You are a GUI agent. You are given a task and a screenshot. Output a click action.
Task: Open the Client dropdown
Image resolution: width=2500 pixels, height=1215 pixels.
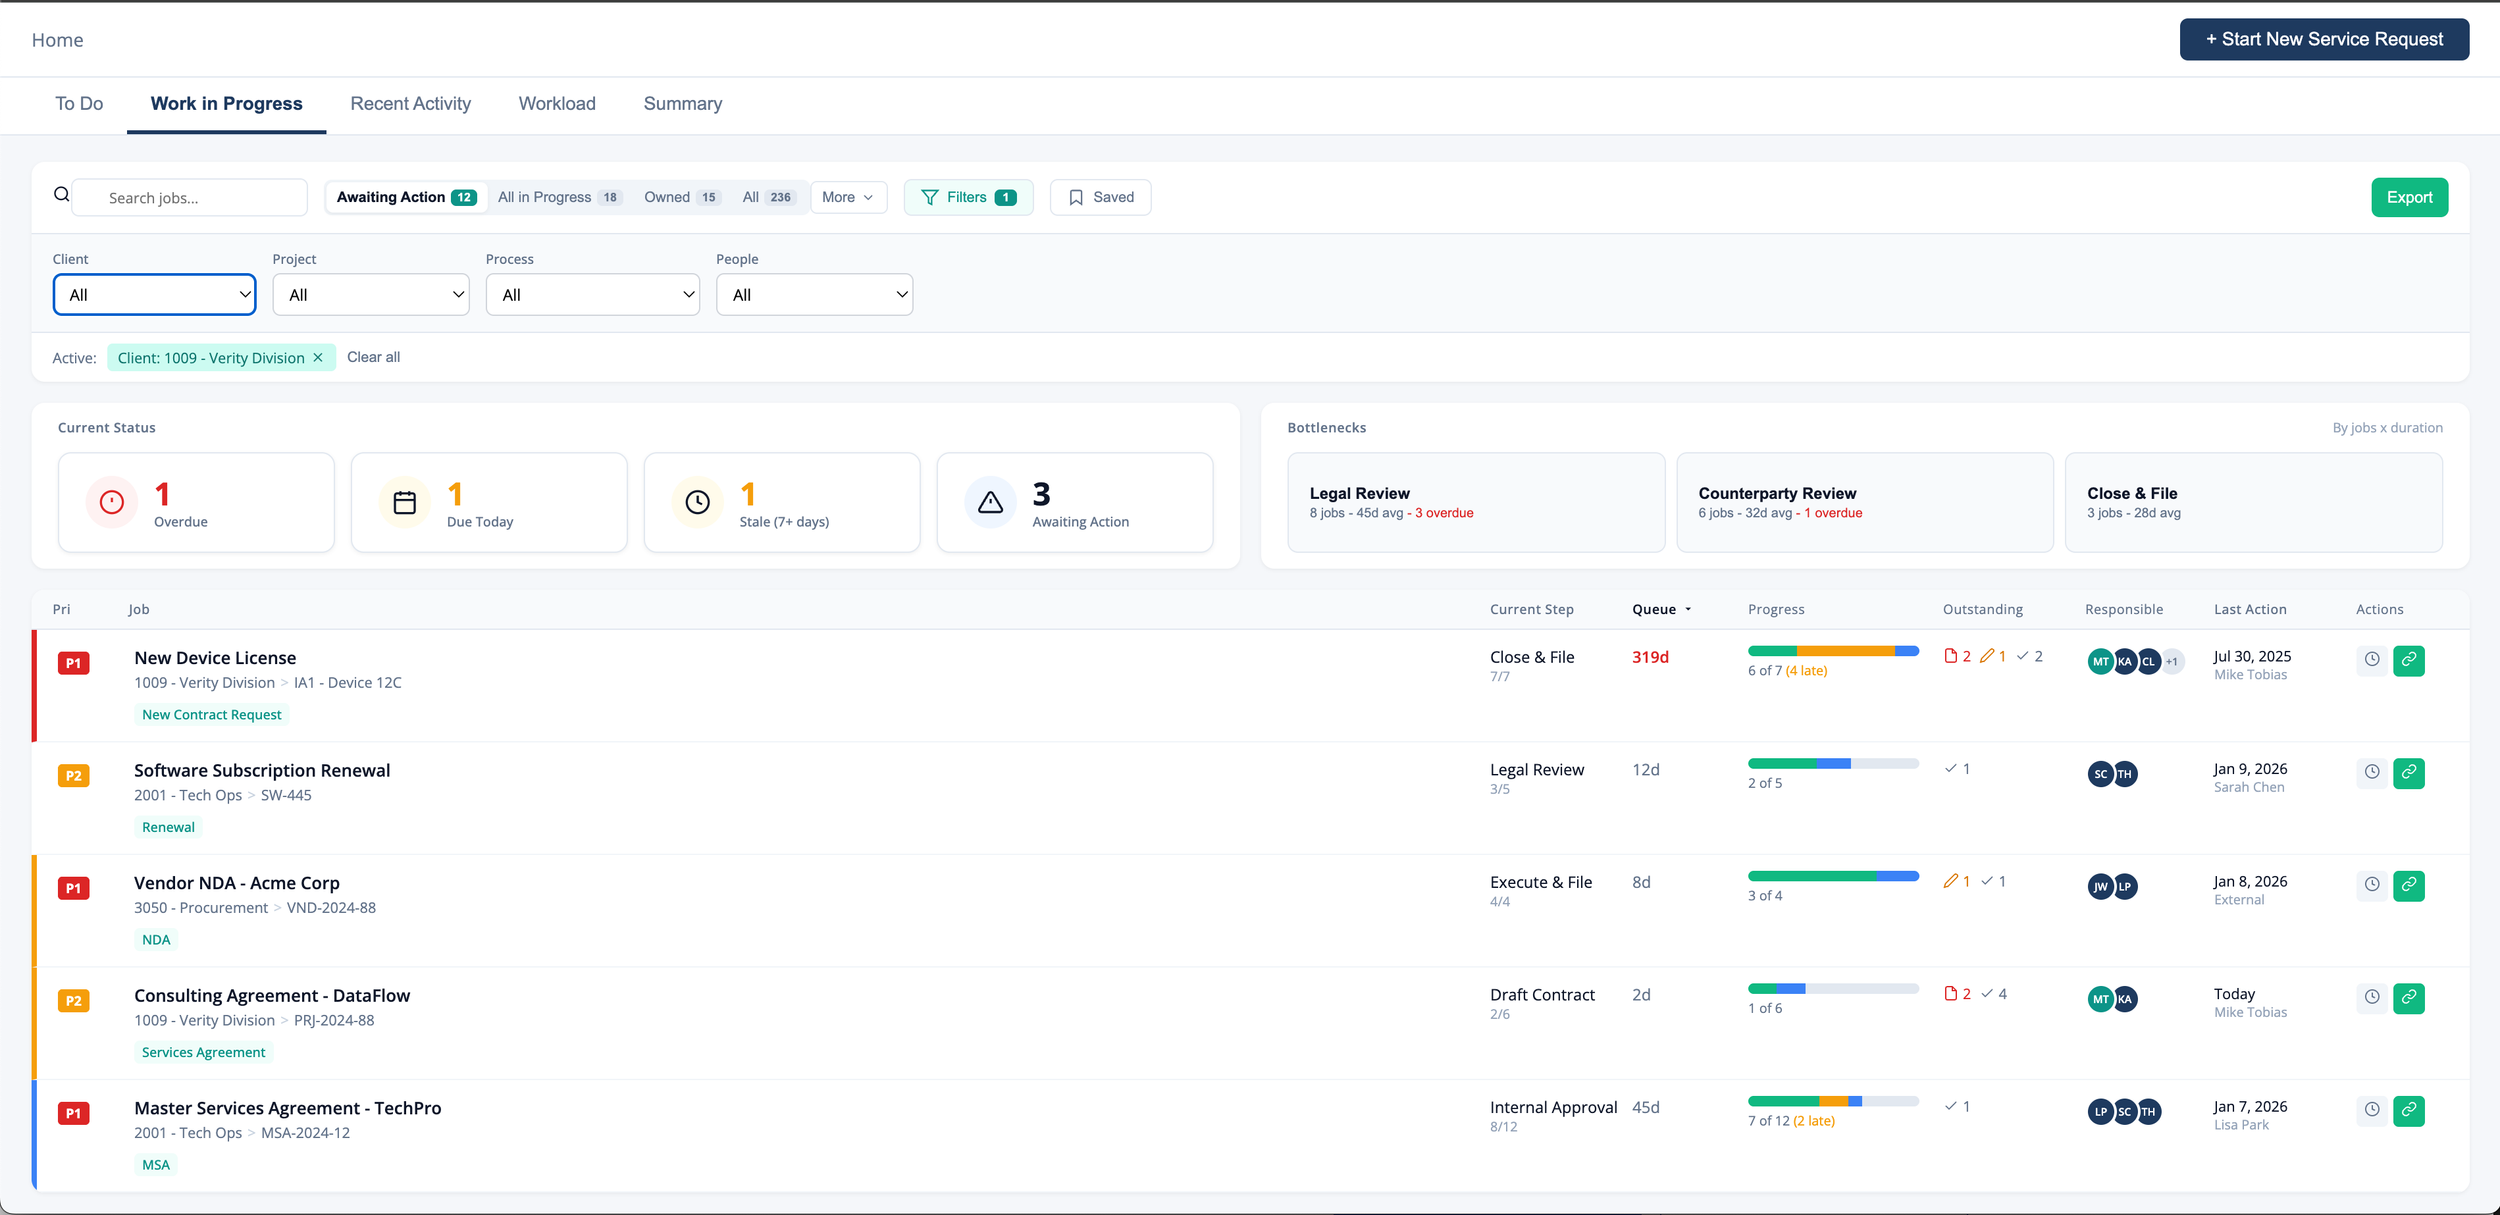click(155, 295)
